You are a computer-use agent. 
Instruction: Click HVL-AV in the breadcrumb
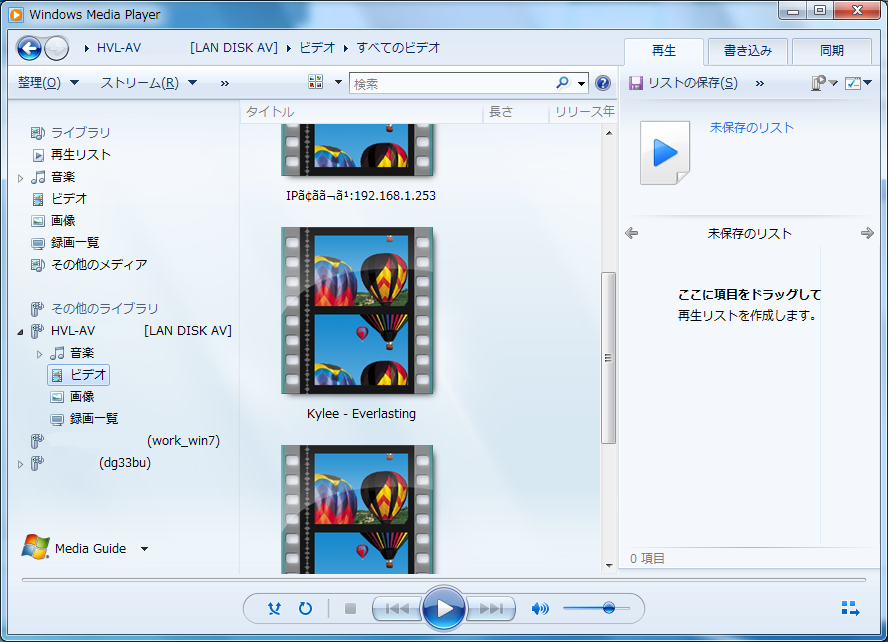tap(119, 48)
